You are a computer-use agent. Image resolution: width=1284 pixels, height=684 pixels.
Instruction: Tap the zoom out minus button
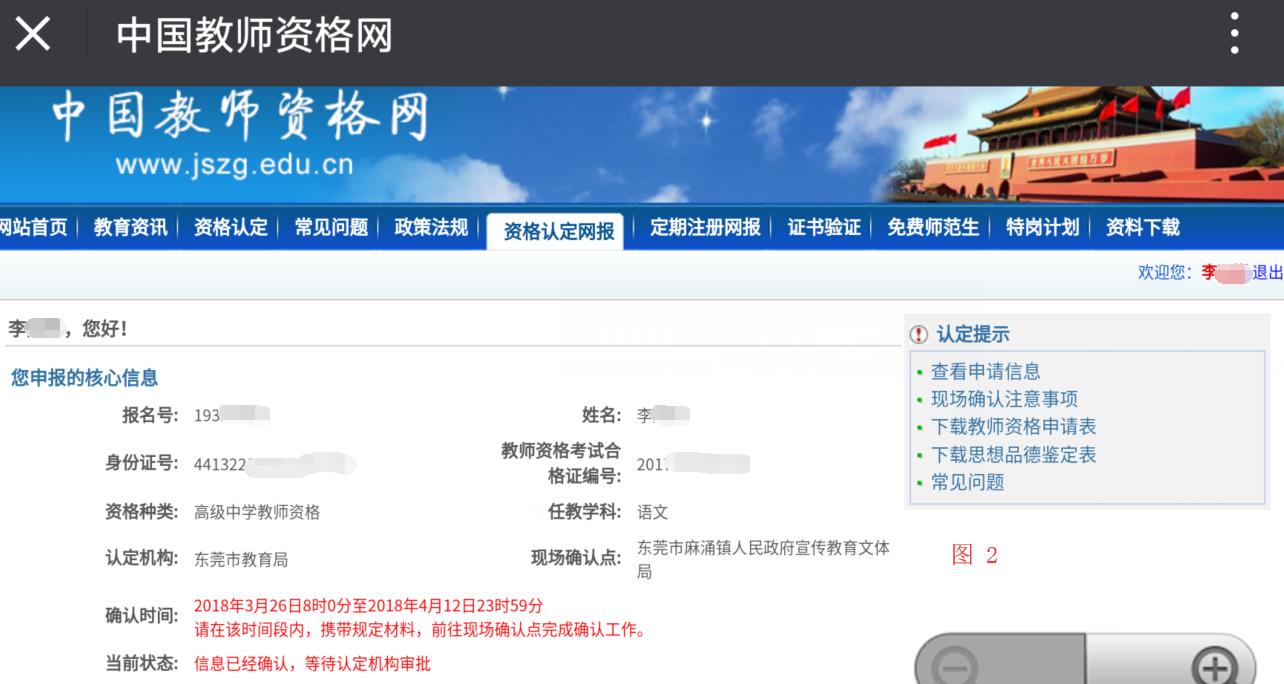(957, 667)
